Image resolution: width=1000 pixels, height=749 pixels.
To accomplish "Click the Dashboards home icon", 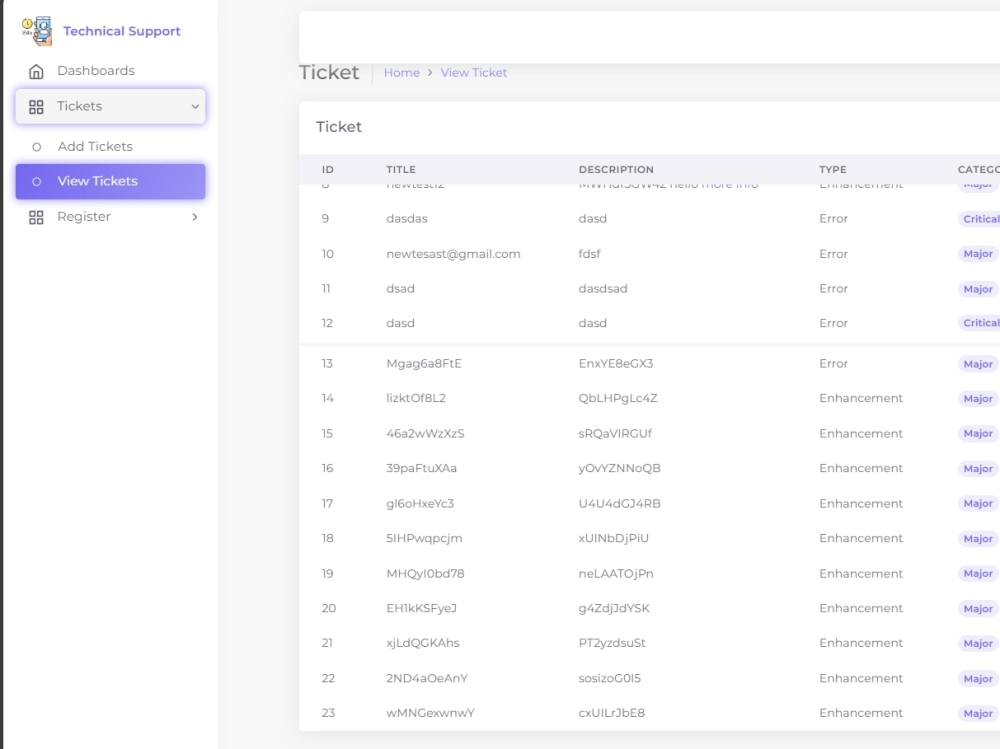I will pyautogui.click(x=35, y=71).
